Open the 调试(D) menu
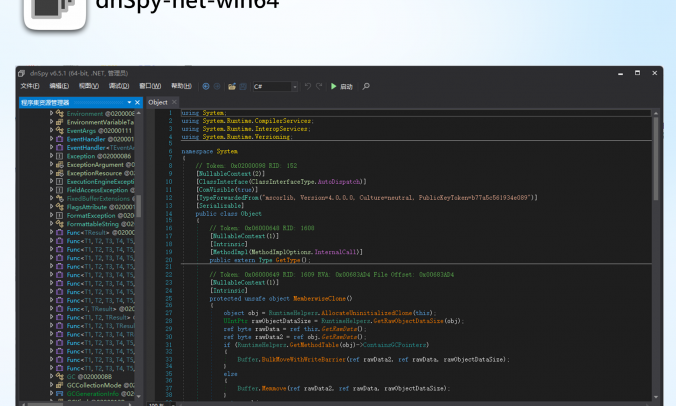 pyautogui.click(x=118, y=87)
